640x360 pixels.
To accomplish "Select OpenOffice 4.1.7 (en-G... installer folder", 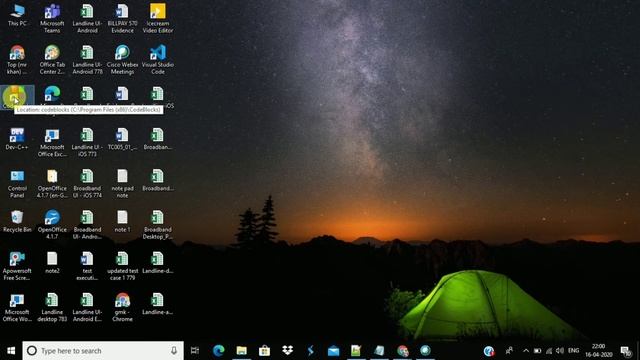I will pos(52,183).
